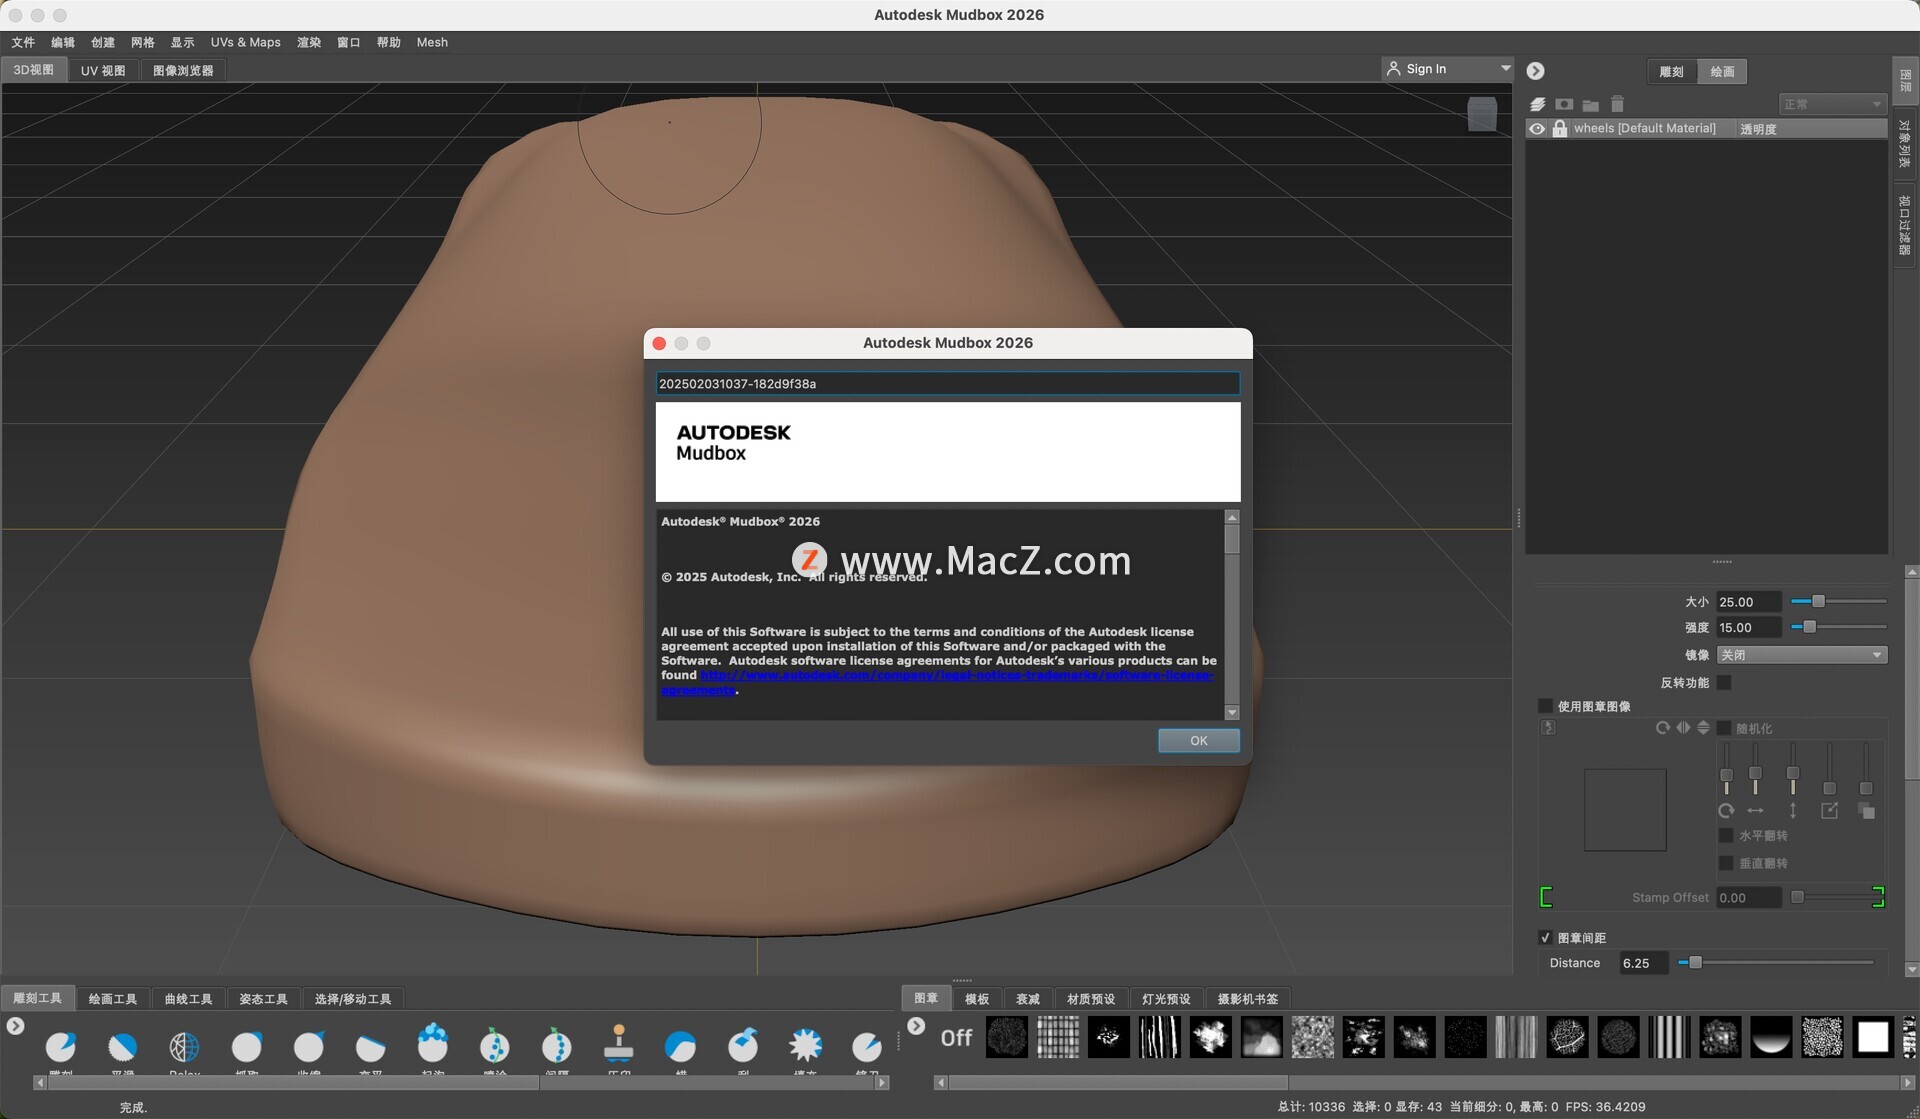The width and height of the screenshot is (1920, 1119).
Task: Select the Smooth (平滑) sculpt tool icon
Action: 123,1046
